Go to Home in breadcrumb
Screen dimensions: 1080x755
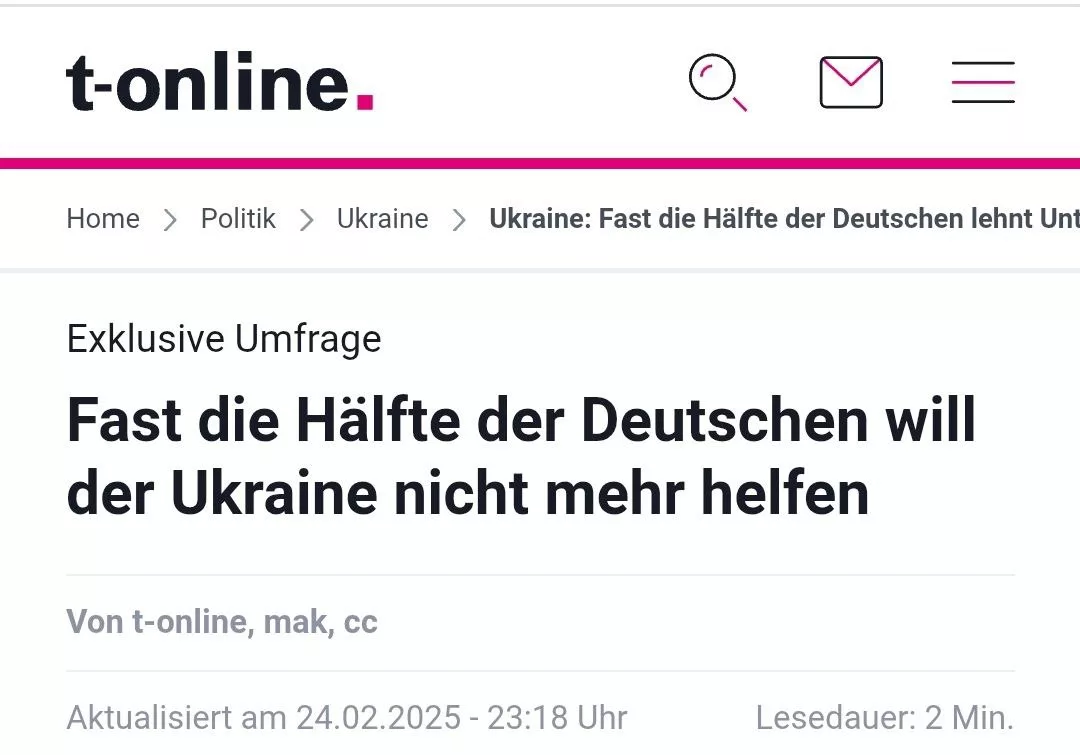click(x=103, y=219)
